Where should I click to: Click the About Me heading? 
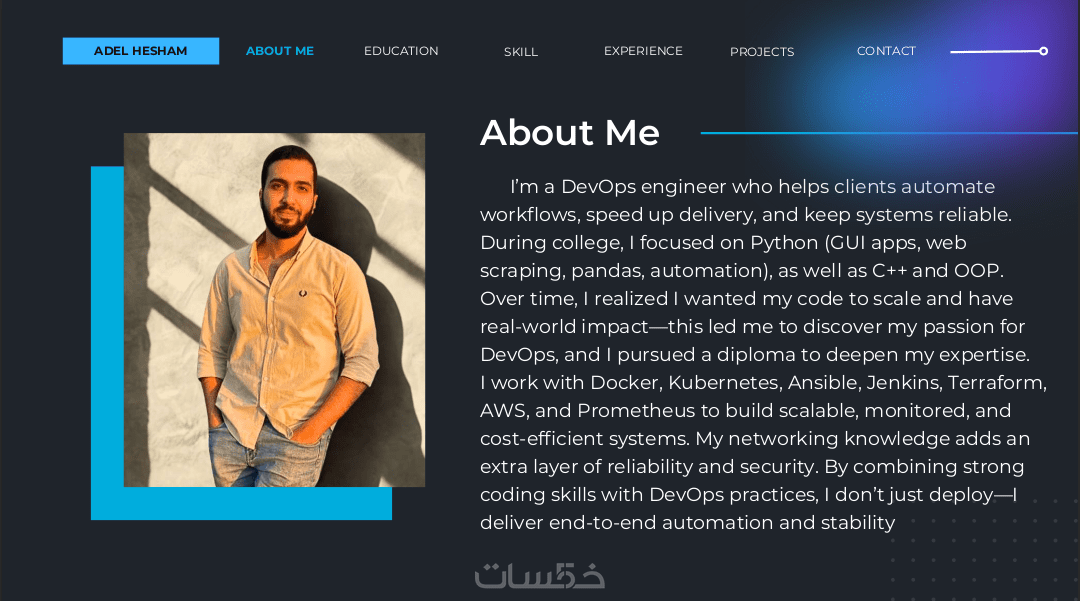[x=570, y=132]
